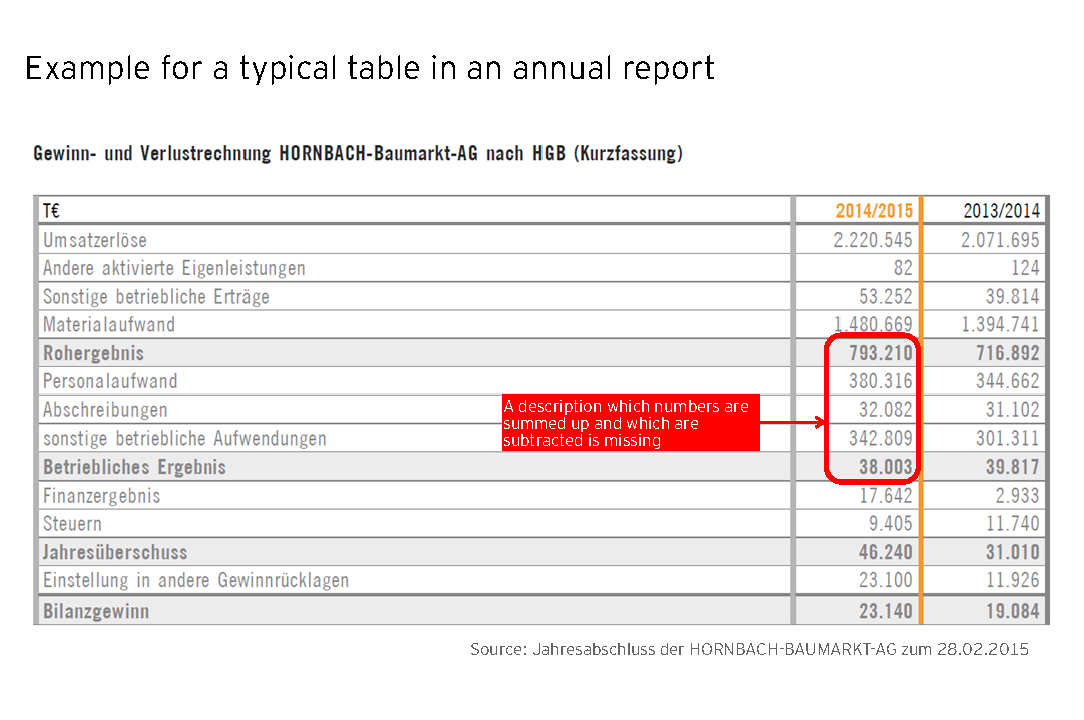Viewport: 1084px width, 720px height.
Task: Select the value '301.311'
Action: (1008, 439)
